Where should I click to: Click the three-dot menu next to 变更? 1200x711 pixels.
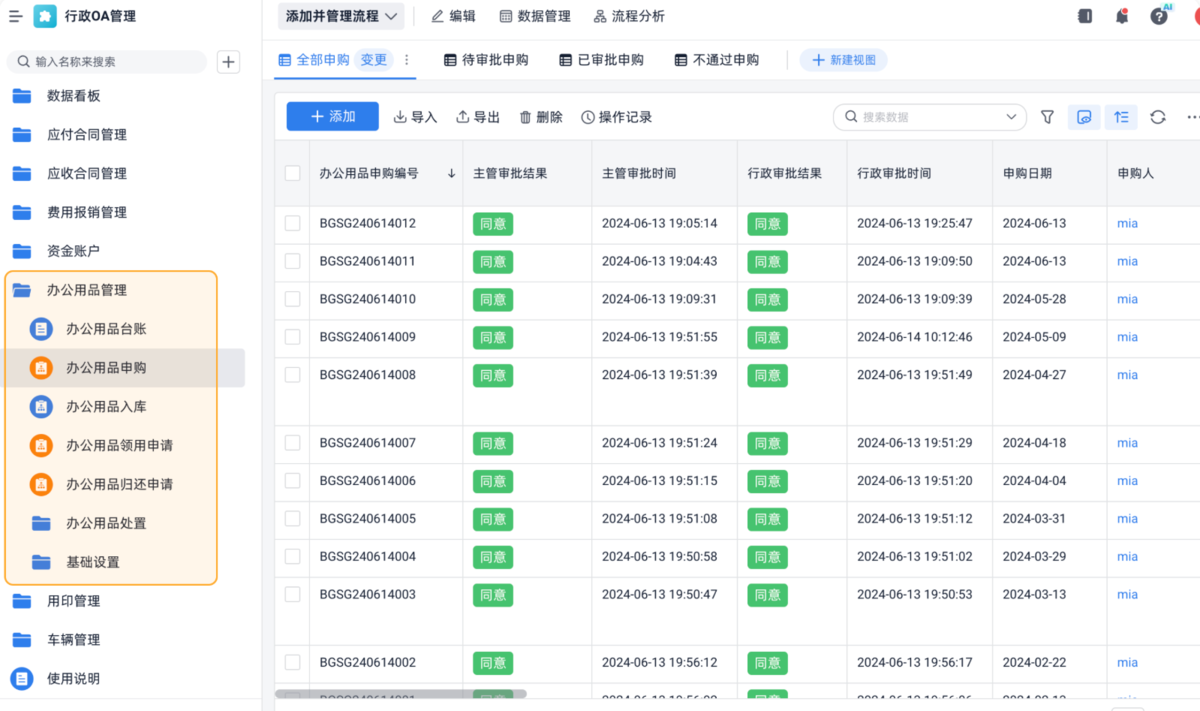coord(407,60)
